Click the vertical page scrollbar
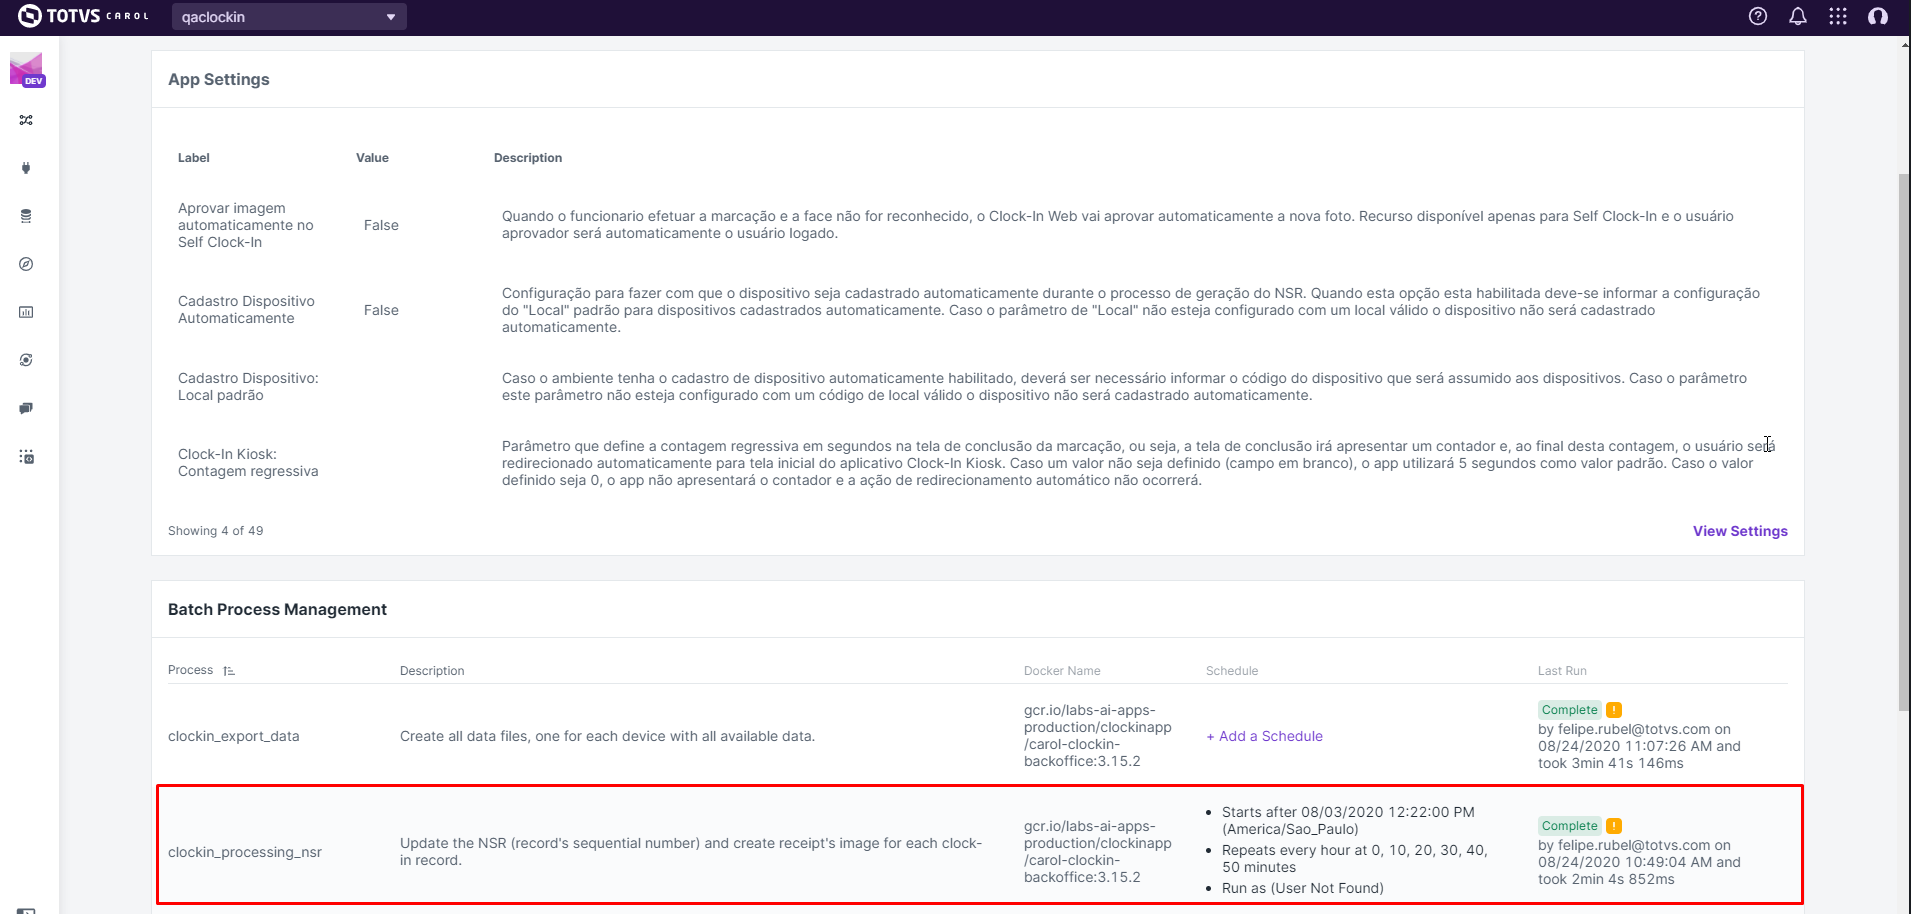The height and width of the screenshot is (914, 1911). pos(1904,440)
